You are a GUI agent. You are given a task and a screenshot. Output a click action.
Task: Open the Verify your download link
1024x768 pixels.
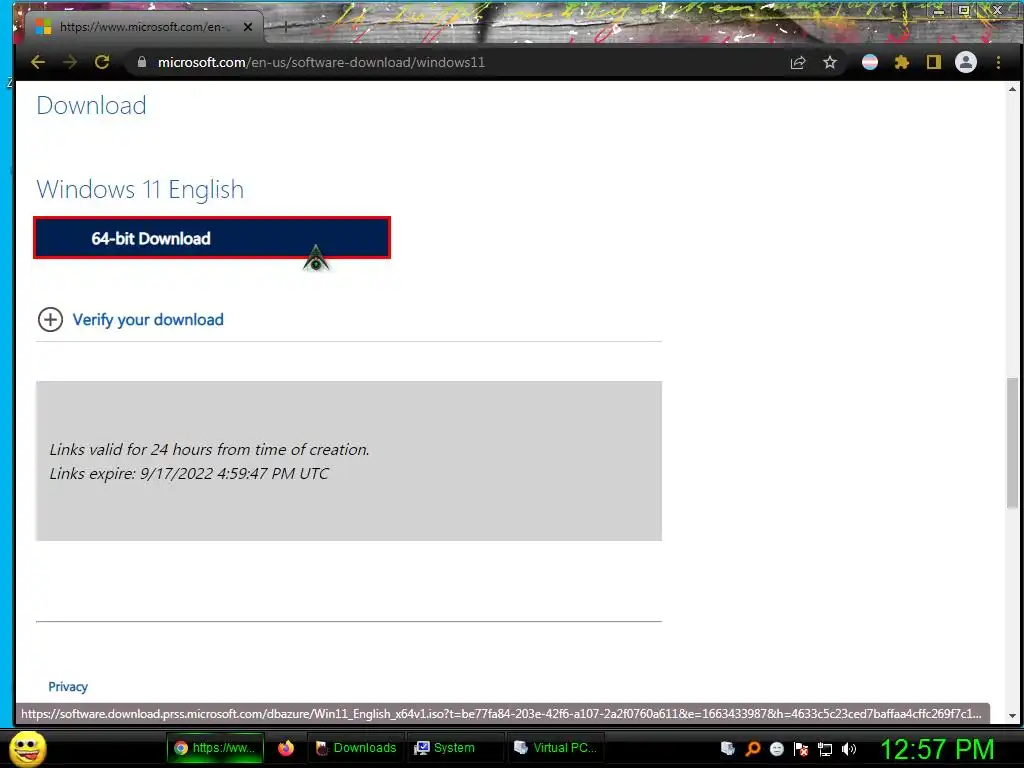148,319
